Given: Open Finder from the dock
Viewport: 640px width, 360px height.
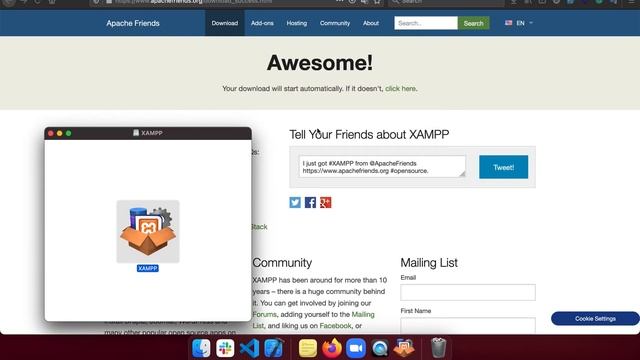Looking at the screenshot, I should [x=201, y=348].
